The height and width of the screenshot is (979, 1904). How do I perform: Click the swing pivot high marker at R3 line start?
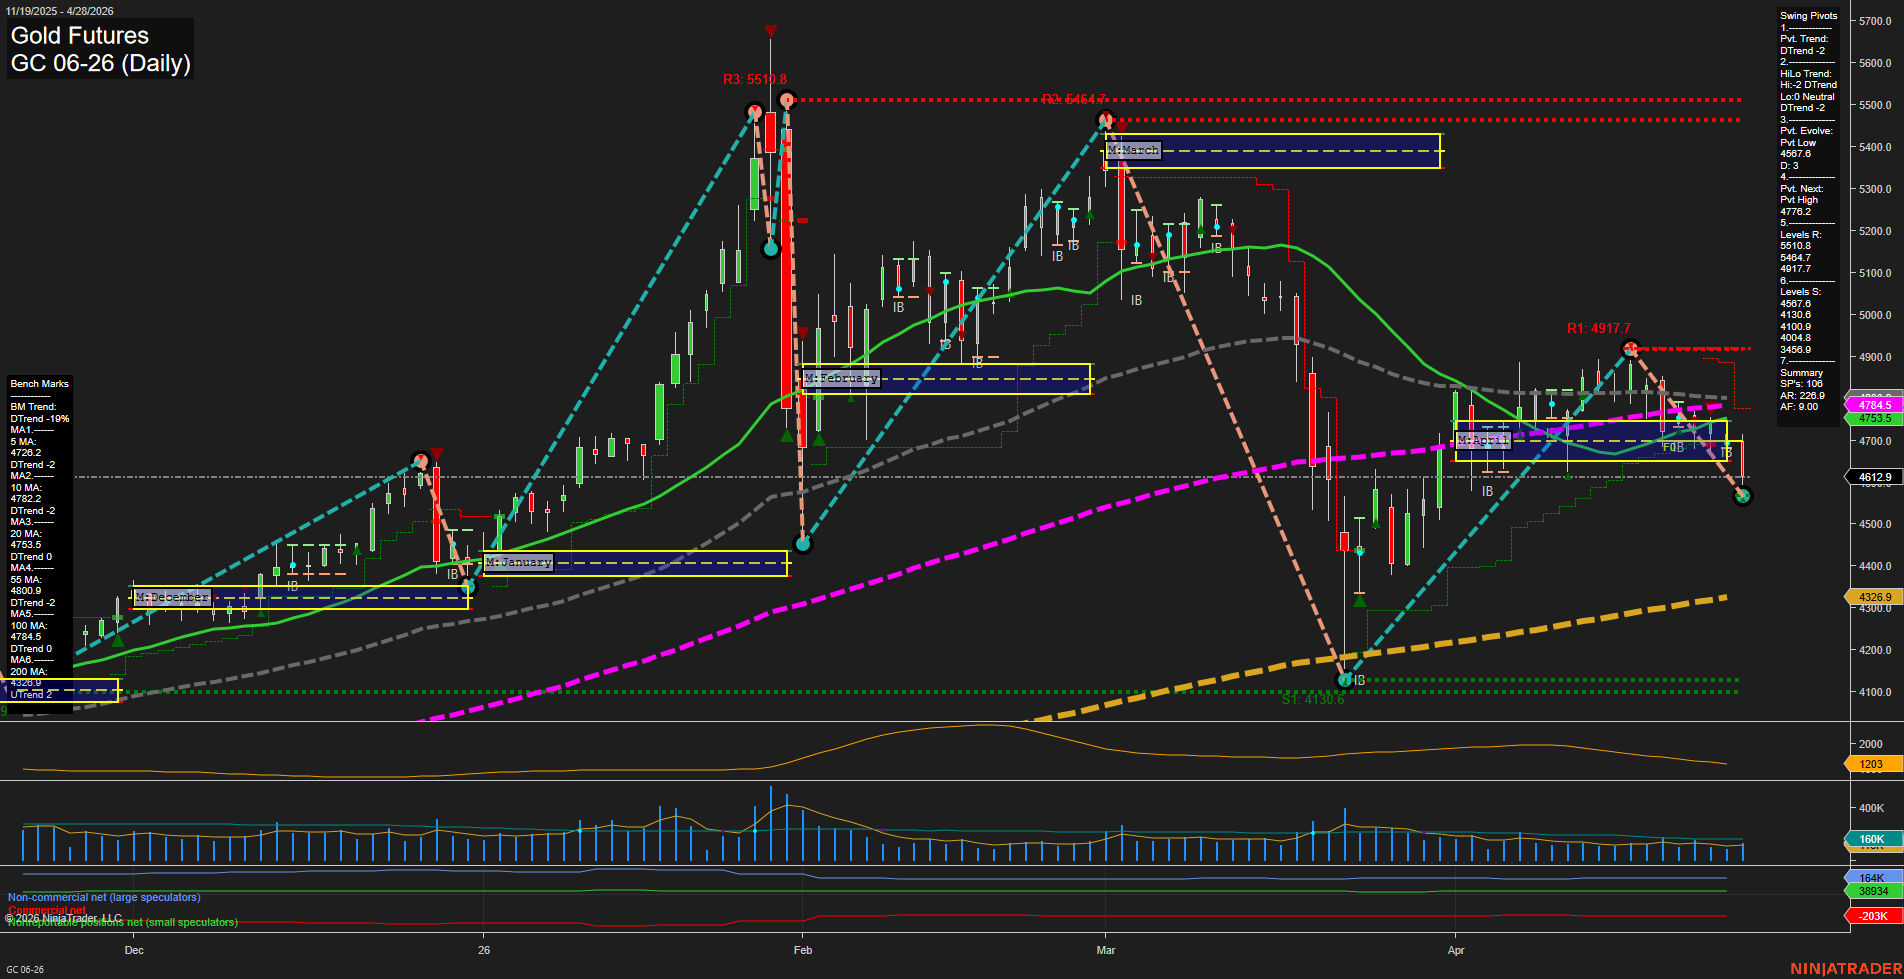(x=786, y=100)
